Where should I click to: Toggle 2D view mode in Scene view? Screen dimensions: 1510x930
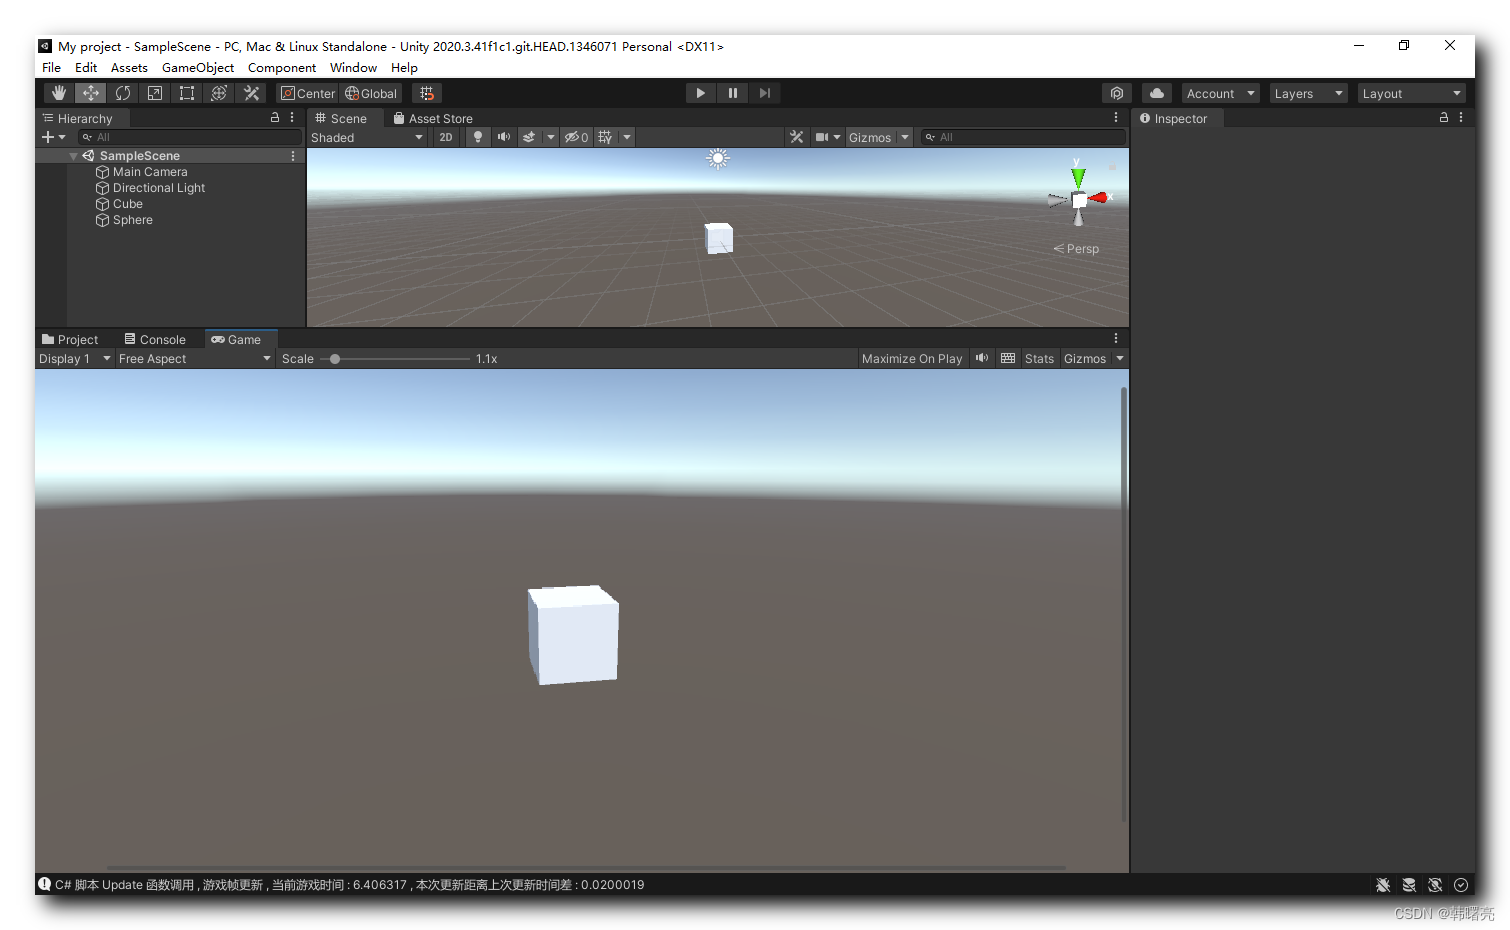pos(445,136)
